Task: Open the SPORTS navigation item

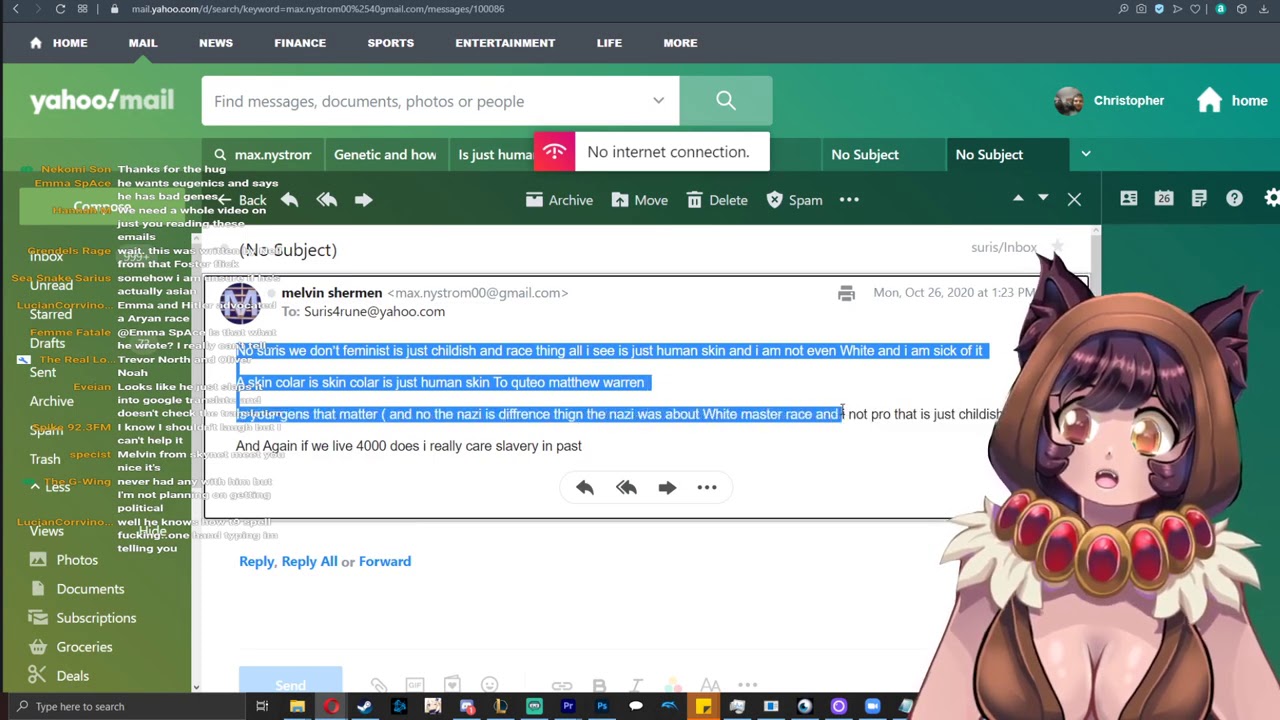Action: pos(390,43)
